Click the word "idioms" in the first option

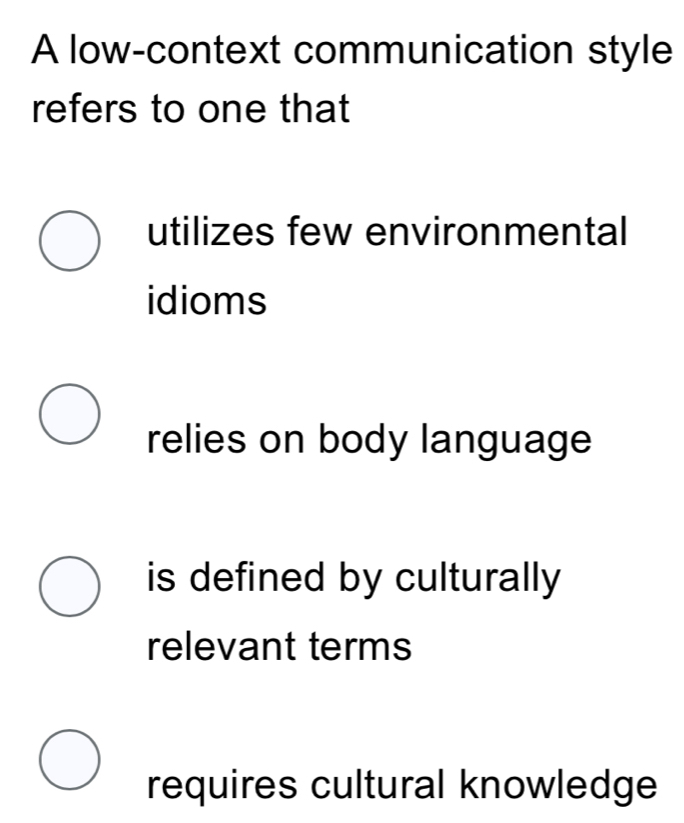205,297
